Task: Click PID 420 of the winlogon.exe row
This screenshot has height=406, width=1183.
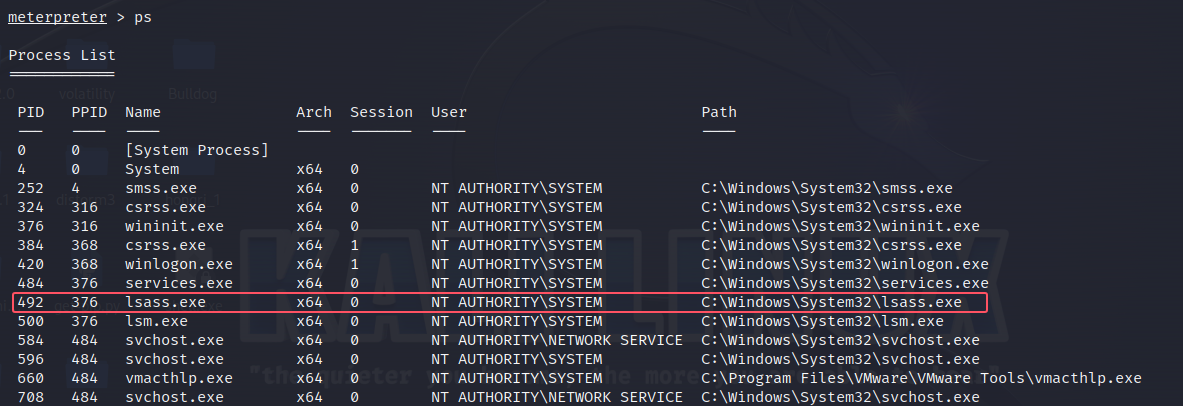Action: [31, 264]
